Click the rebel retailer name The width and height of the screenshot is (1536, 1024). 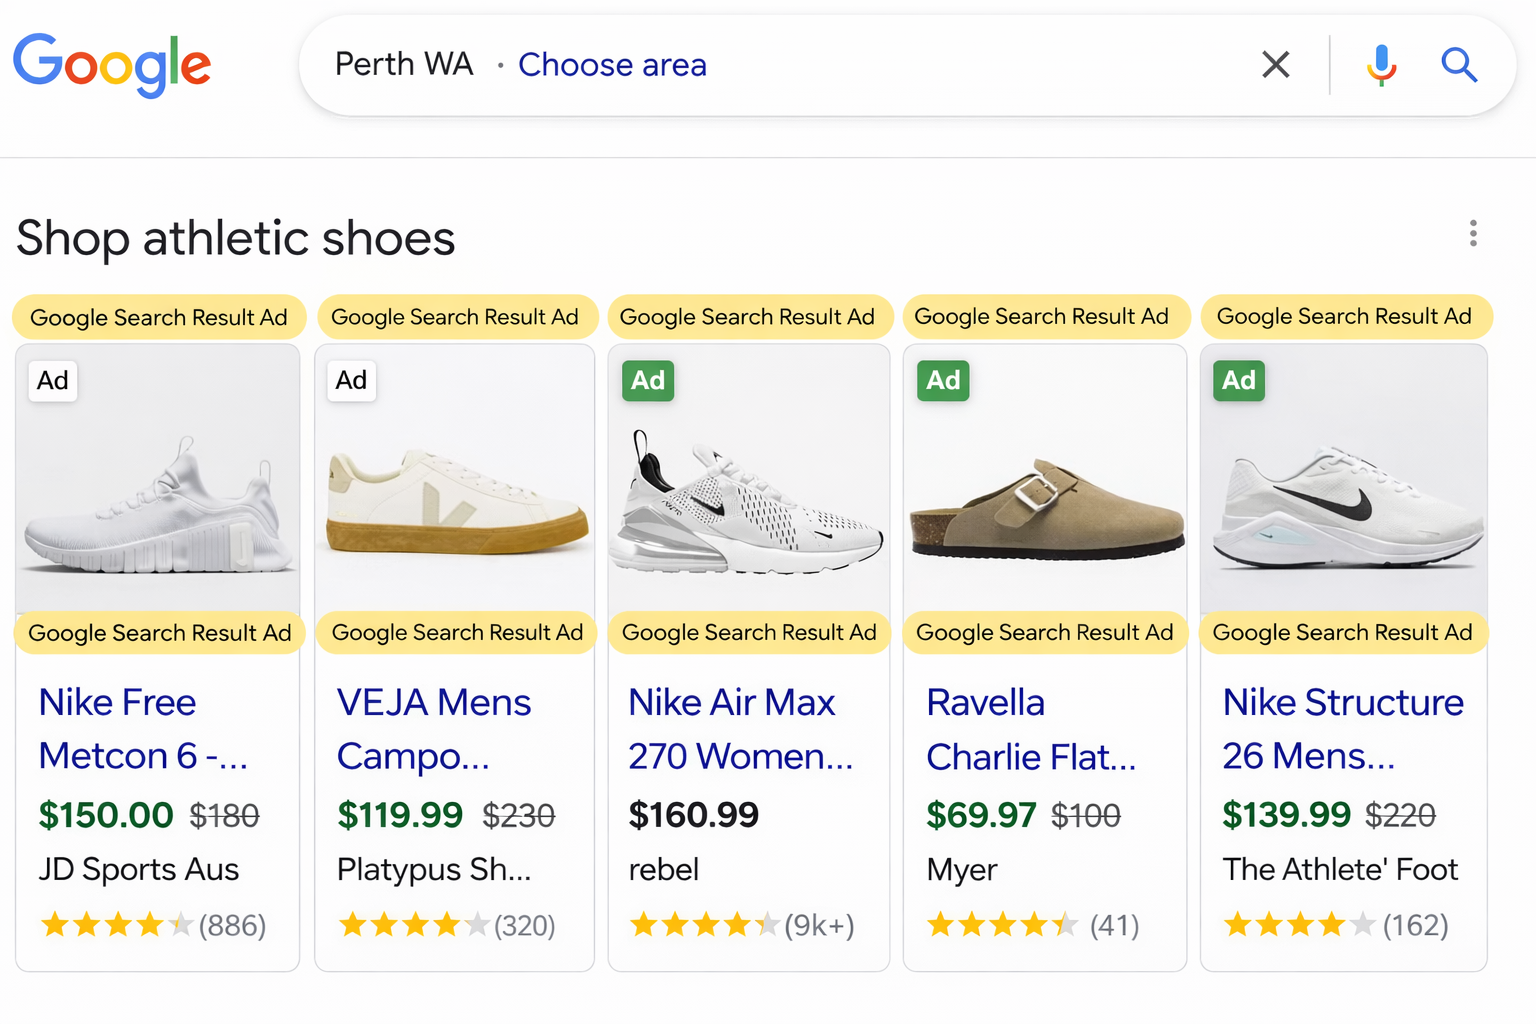pyautogui.click(x=663, y=869)
